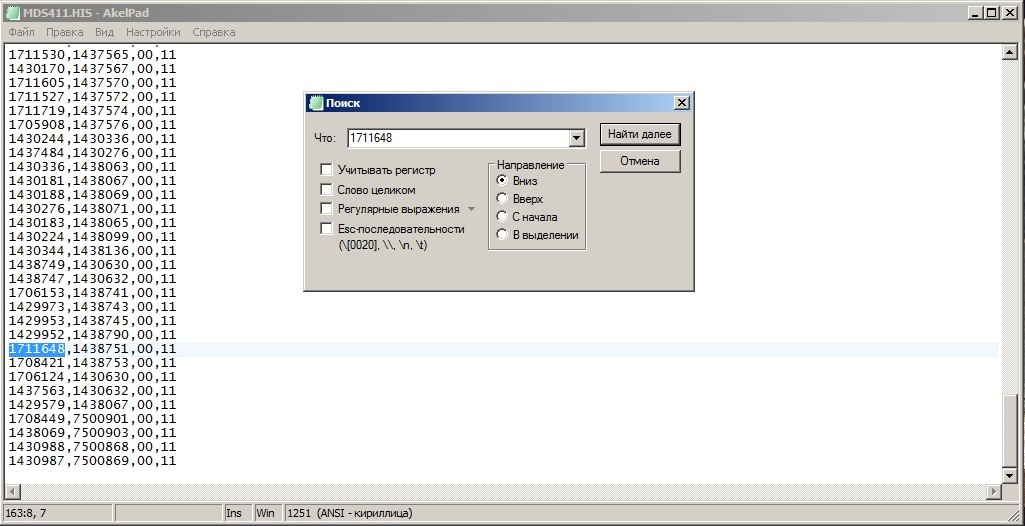Open the Что search history dropdown

pyautogui.click(x=576, y=139)
